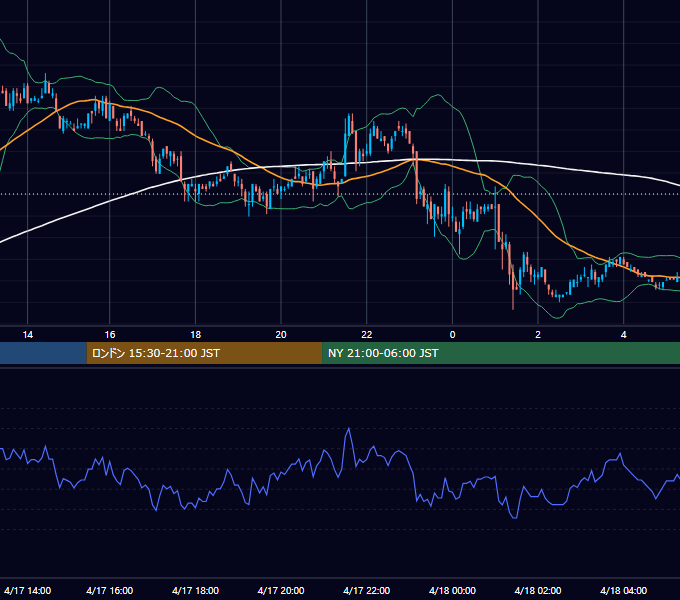Click the blue session bar before ロンドン

43,353
